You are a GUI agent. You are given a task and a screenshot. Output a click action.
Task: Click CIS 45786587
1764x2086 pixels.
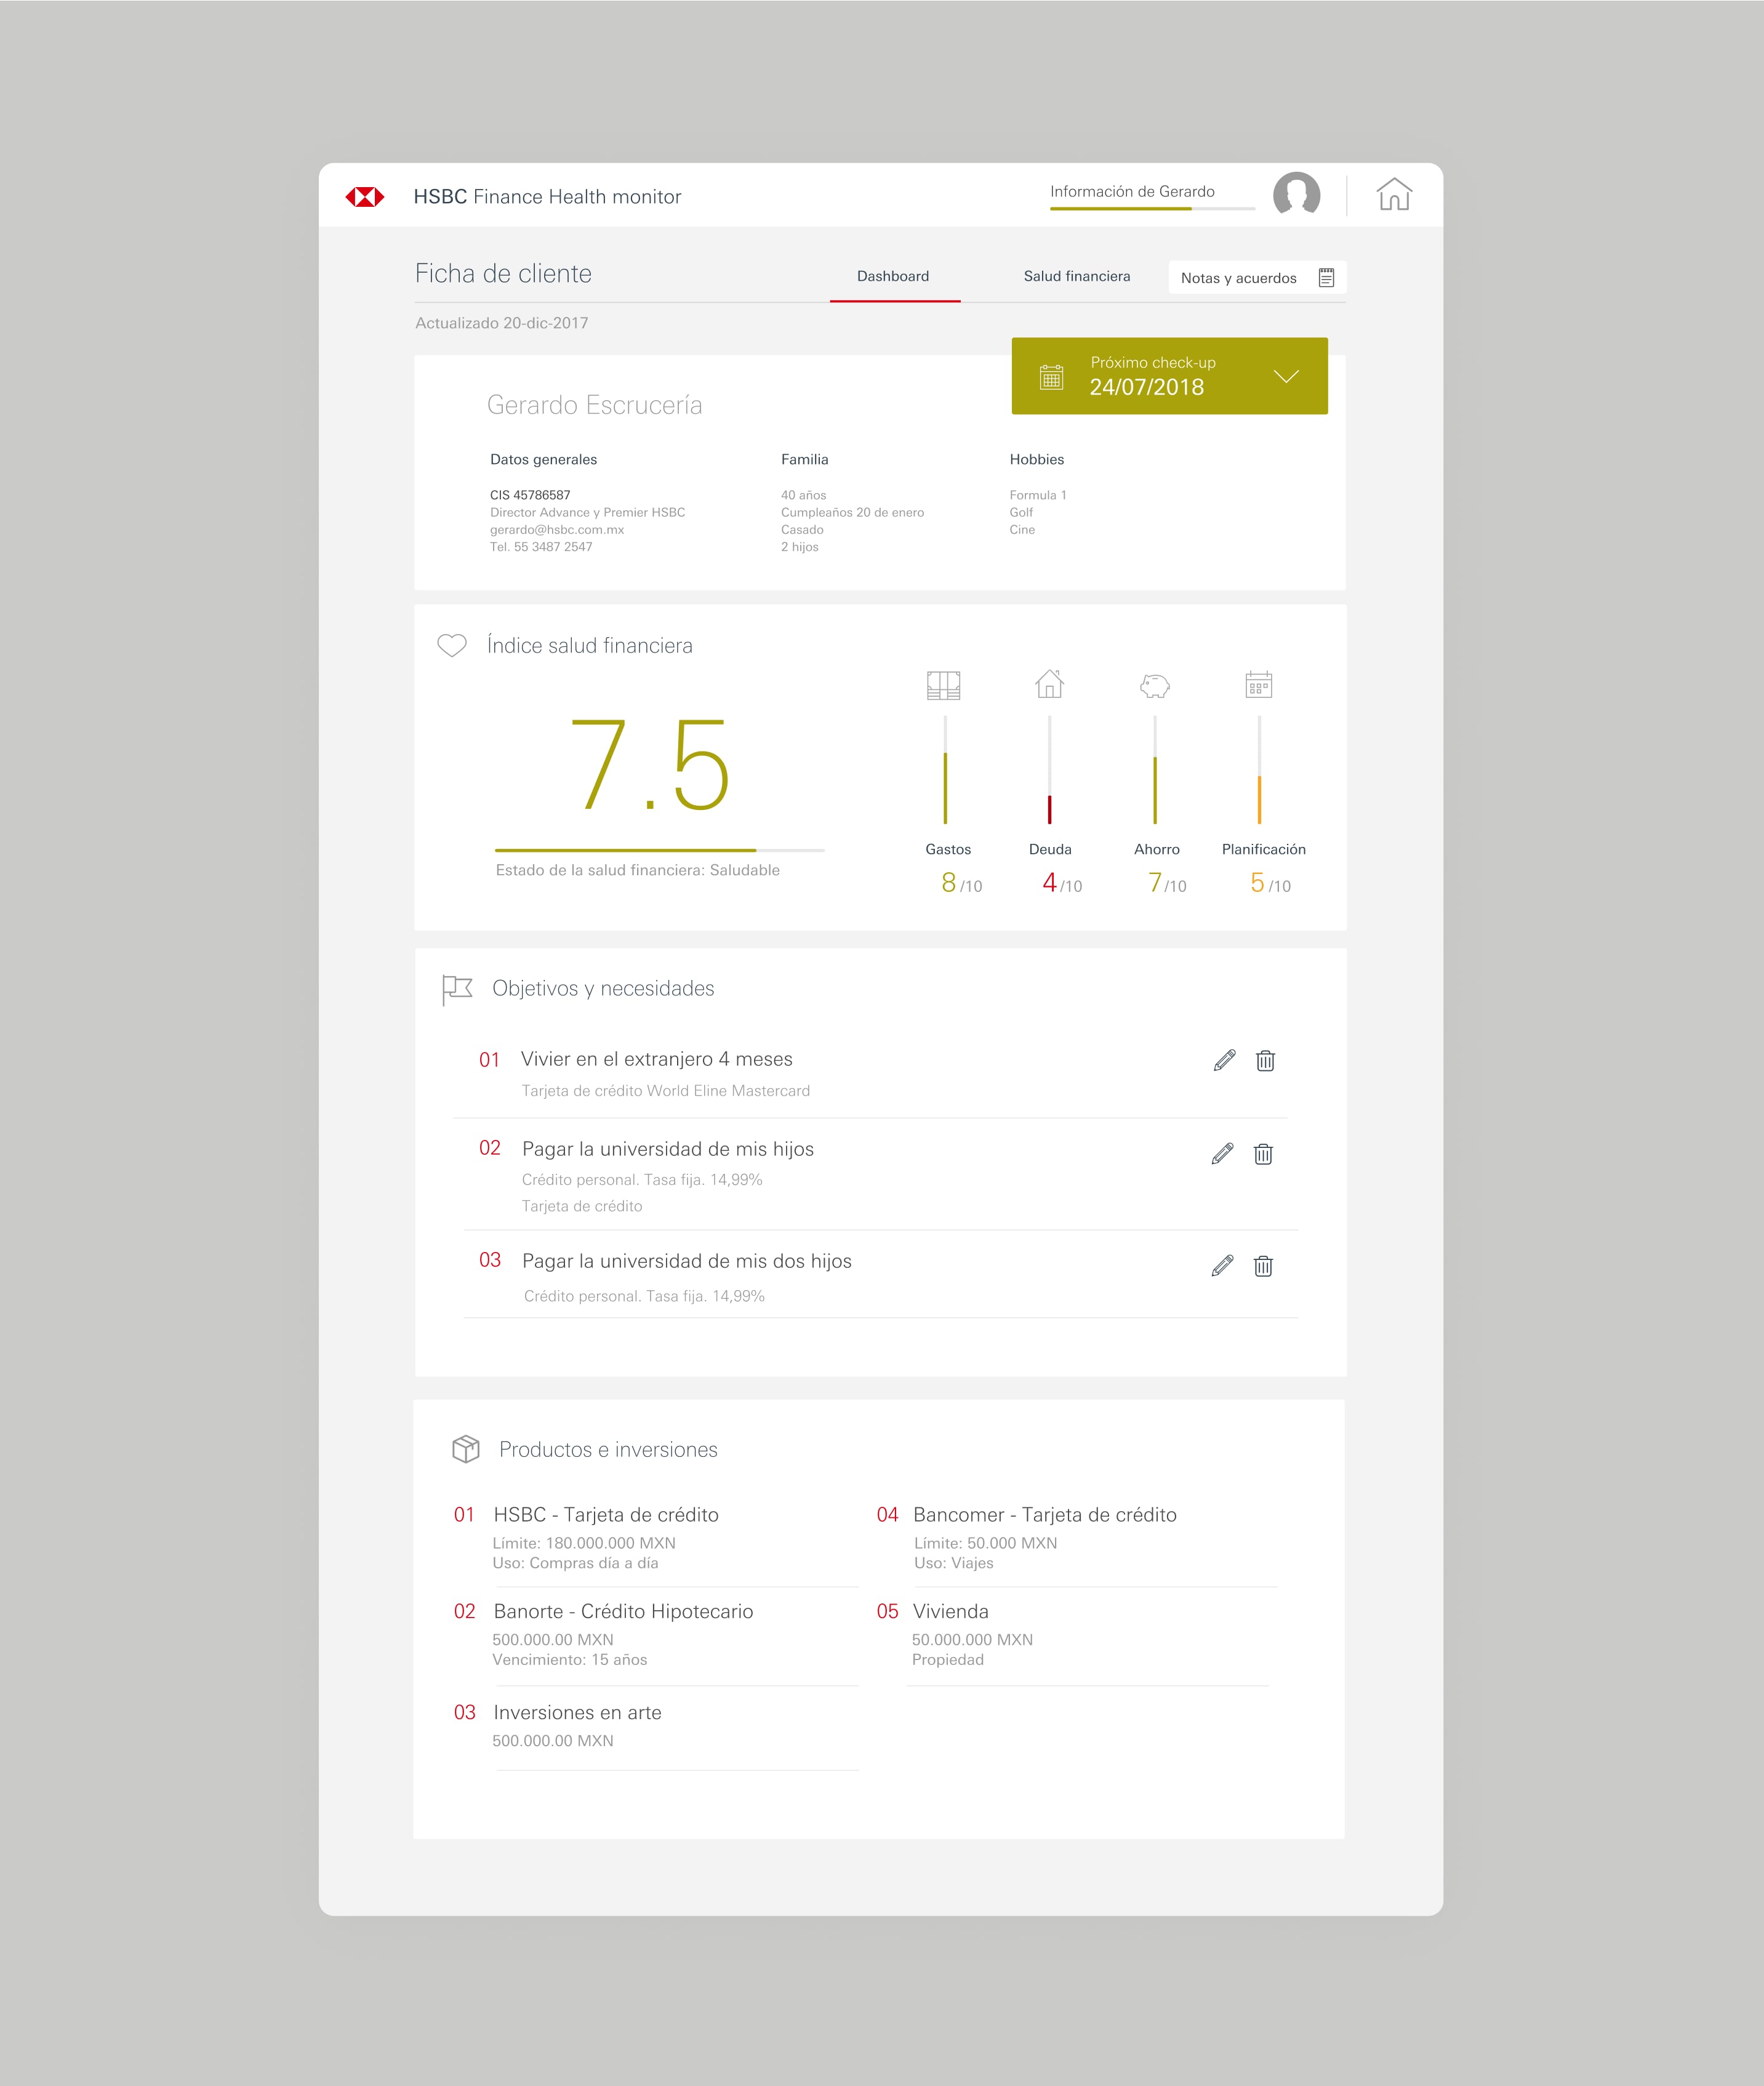click(530, 495)
